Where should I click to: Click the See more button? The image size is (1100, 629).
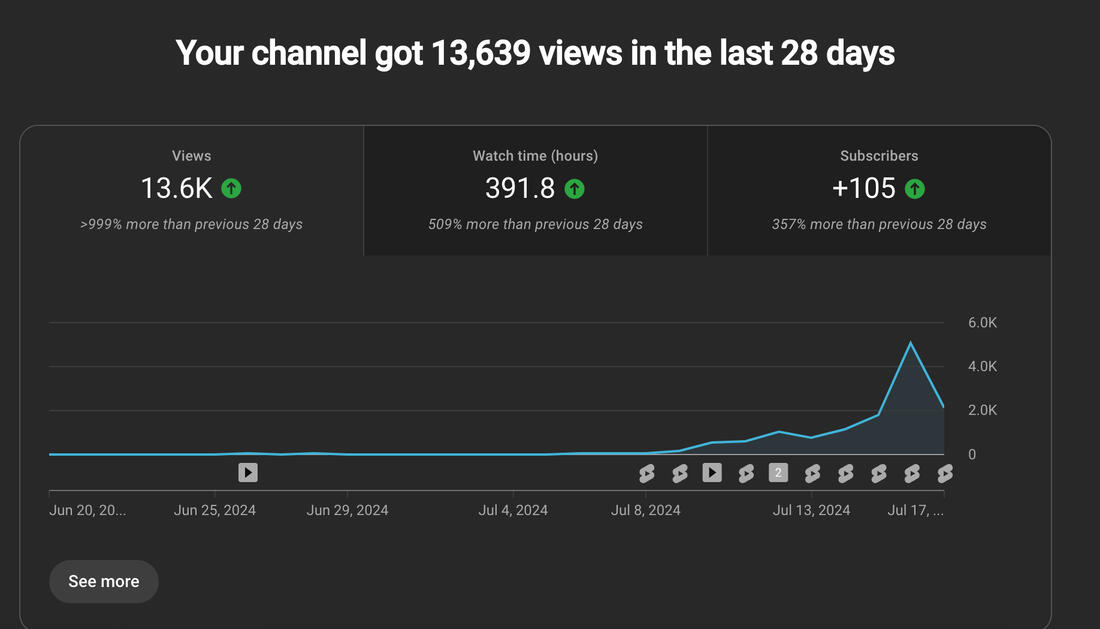(x=104, y=581)
